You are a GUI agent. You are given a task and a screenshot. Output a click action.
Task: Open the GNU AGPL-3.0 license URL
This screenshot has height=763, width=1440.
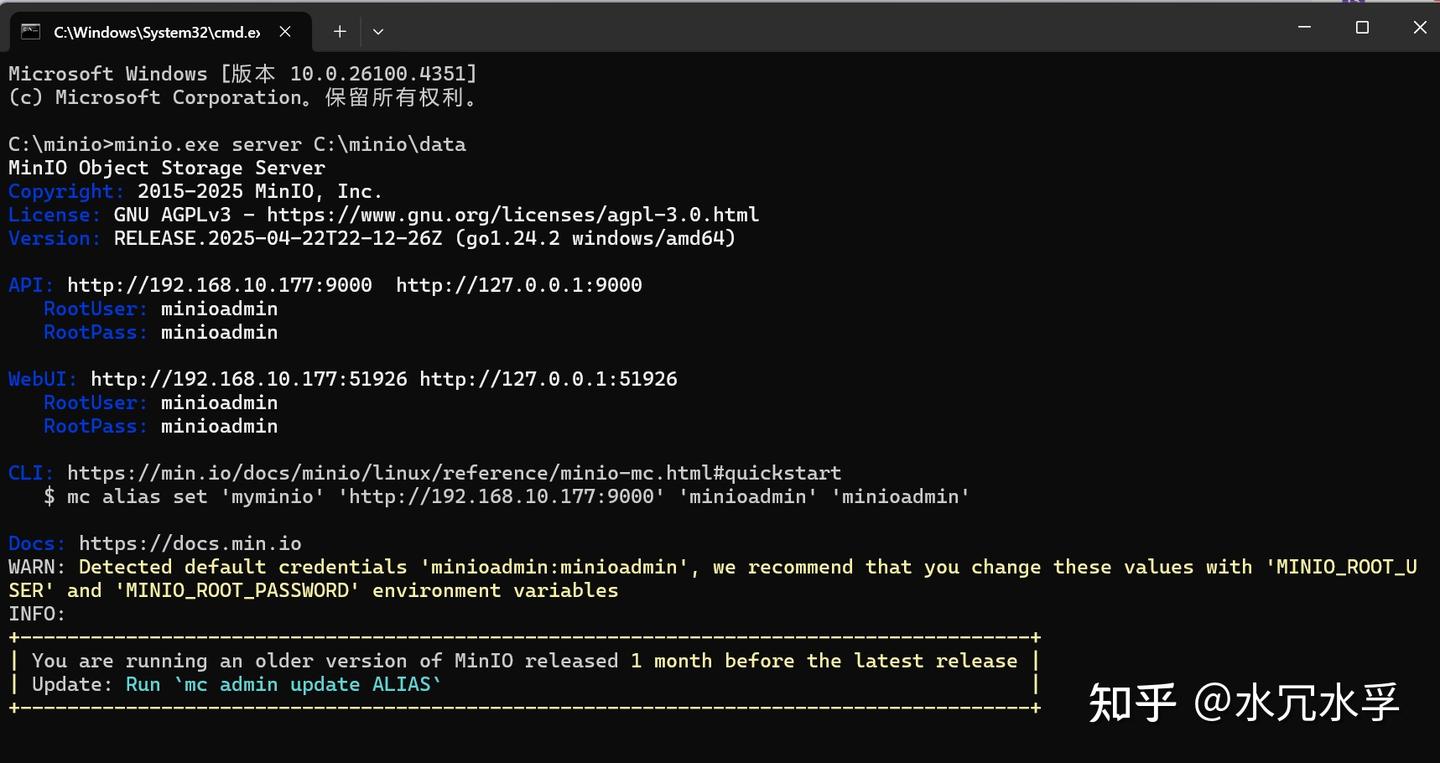512,215
